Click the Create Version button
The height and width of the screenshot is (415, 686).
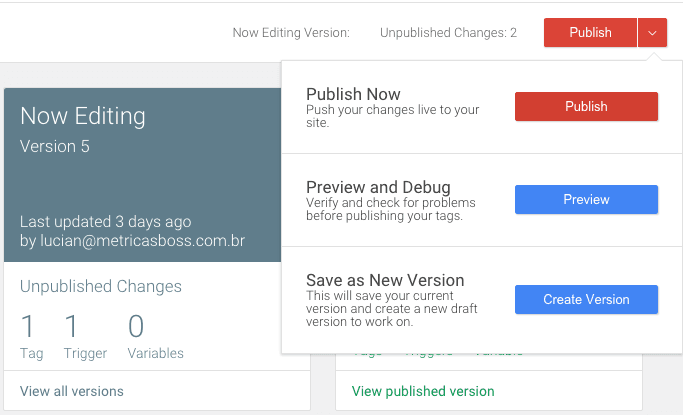586,300
